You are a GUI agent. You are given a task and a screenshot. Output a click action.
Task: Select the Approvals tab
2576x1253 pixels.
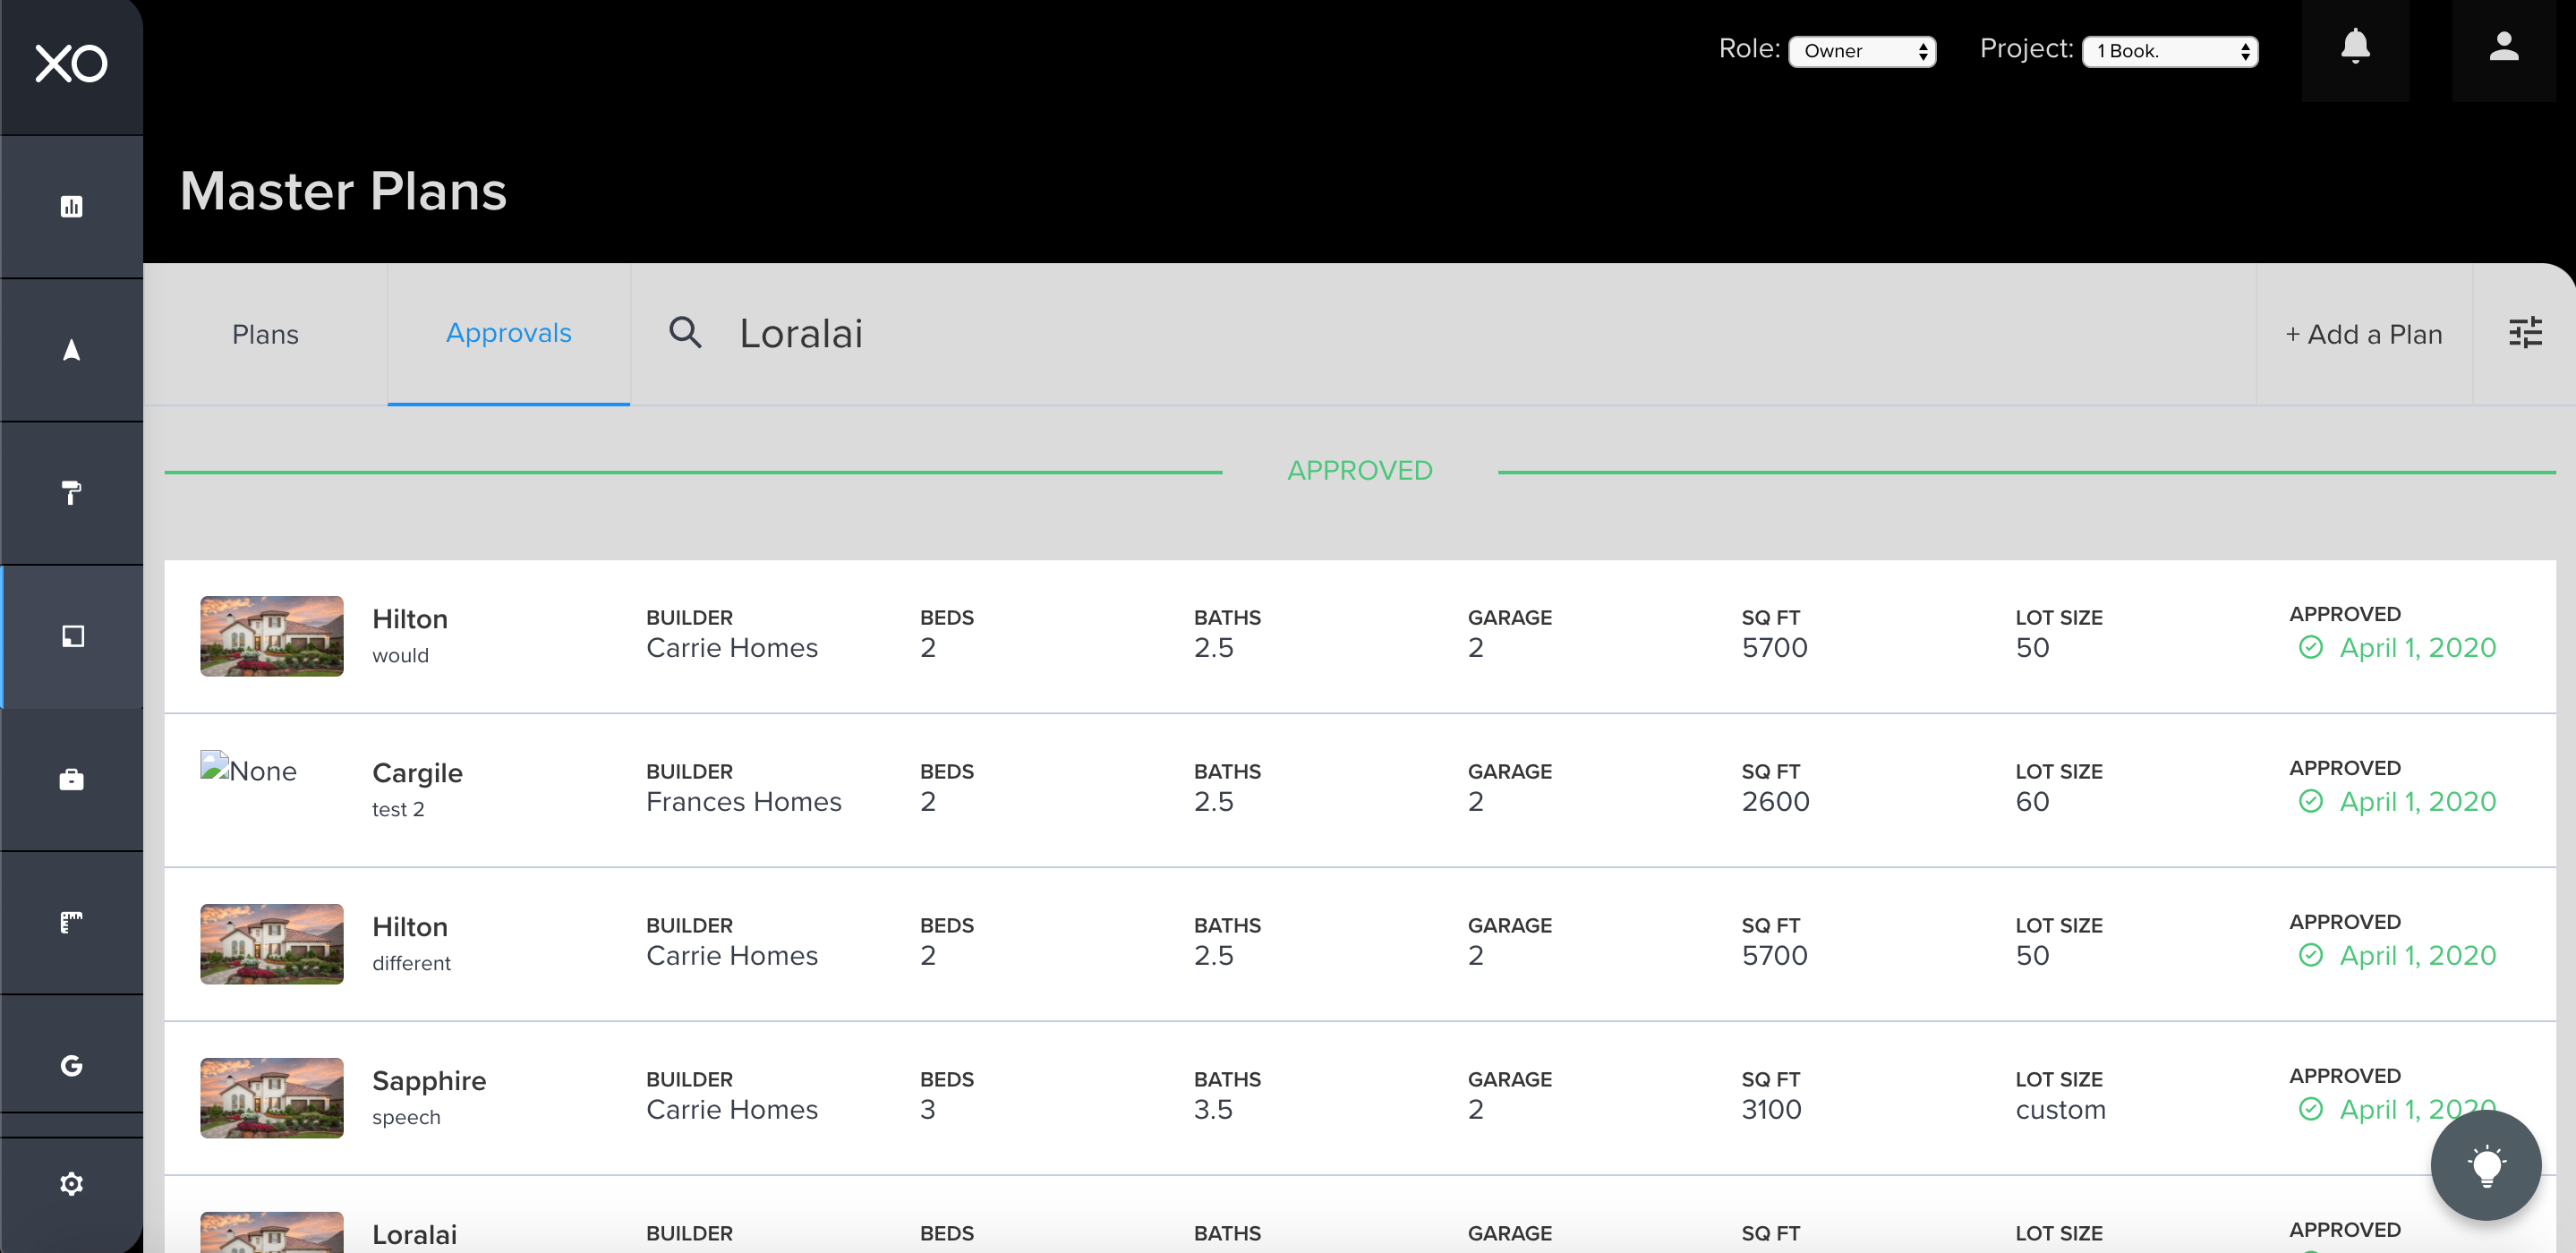click(x=508, y=333)
